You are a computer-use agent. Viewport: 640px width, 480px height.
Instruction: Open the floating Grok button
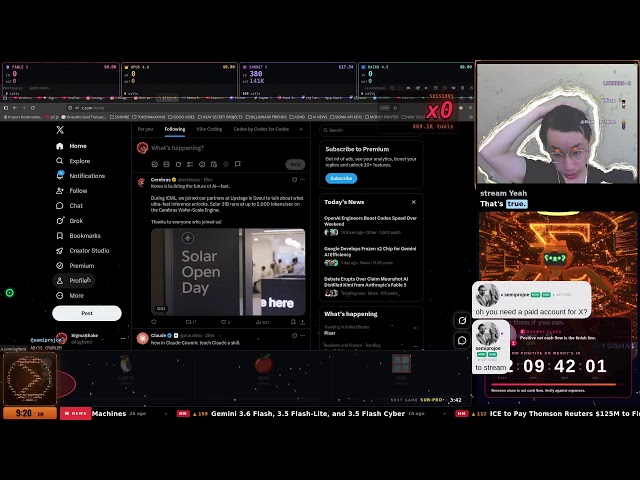(462, 320)
